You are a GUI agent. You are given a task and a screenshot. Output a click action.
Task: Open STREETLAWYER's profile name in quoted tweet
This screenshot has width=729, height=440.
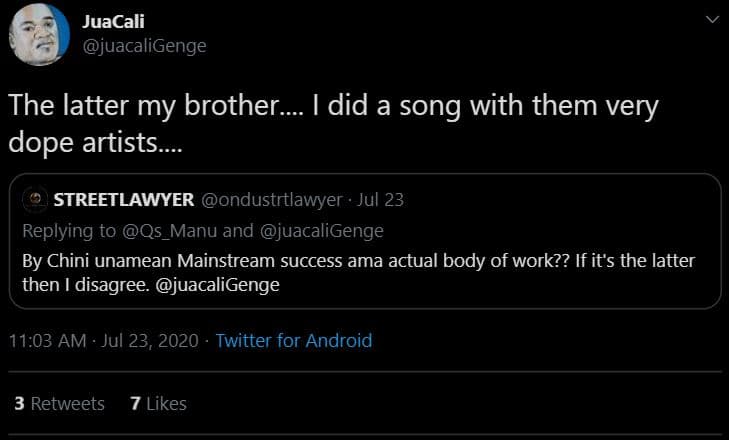click(124, 199)
